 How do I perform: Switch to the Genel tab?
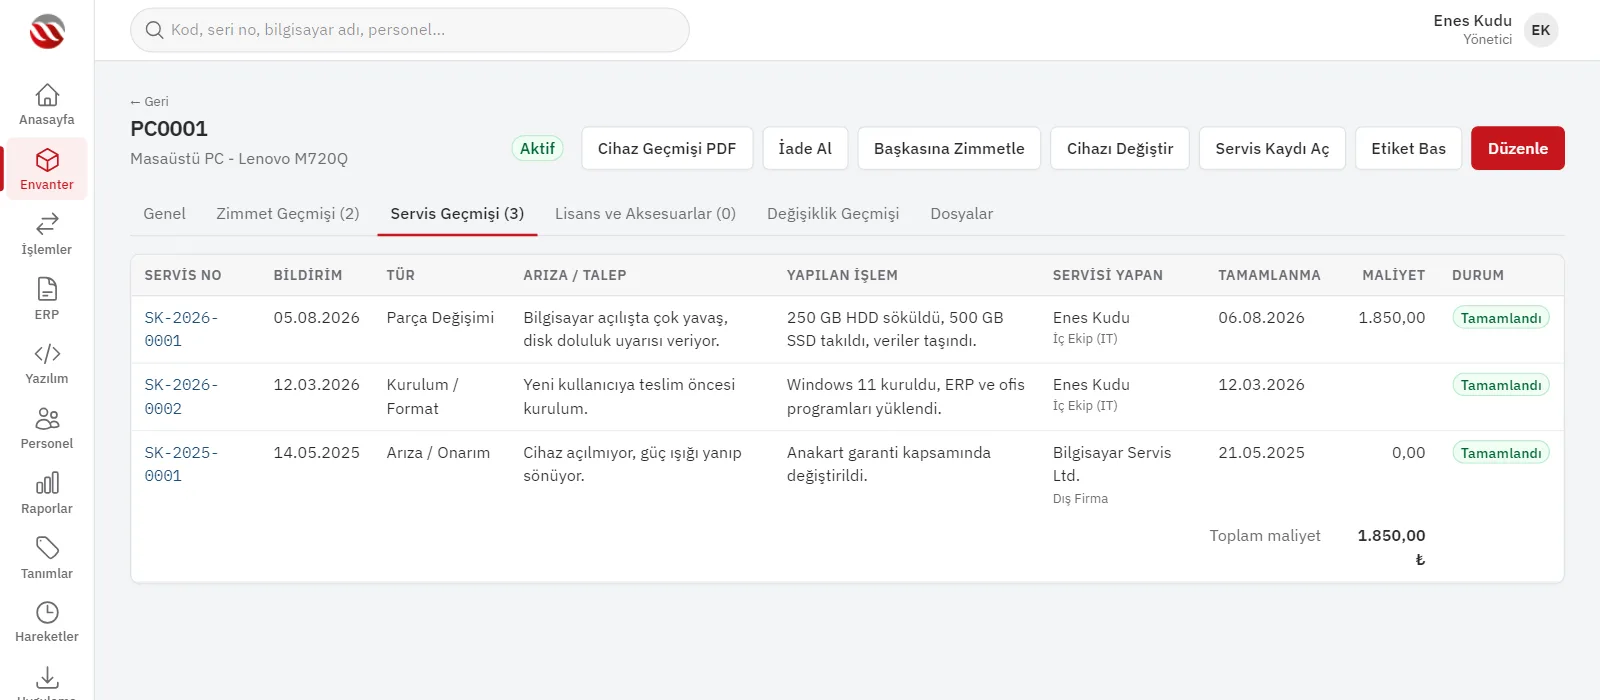coord(164,213)
